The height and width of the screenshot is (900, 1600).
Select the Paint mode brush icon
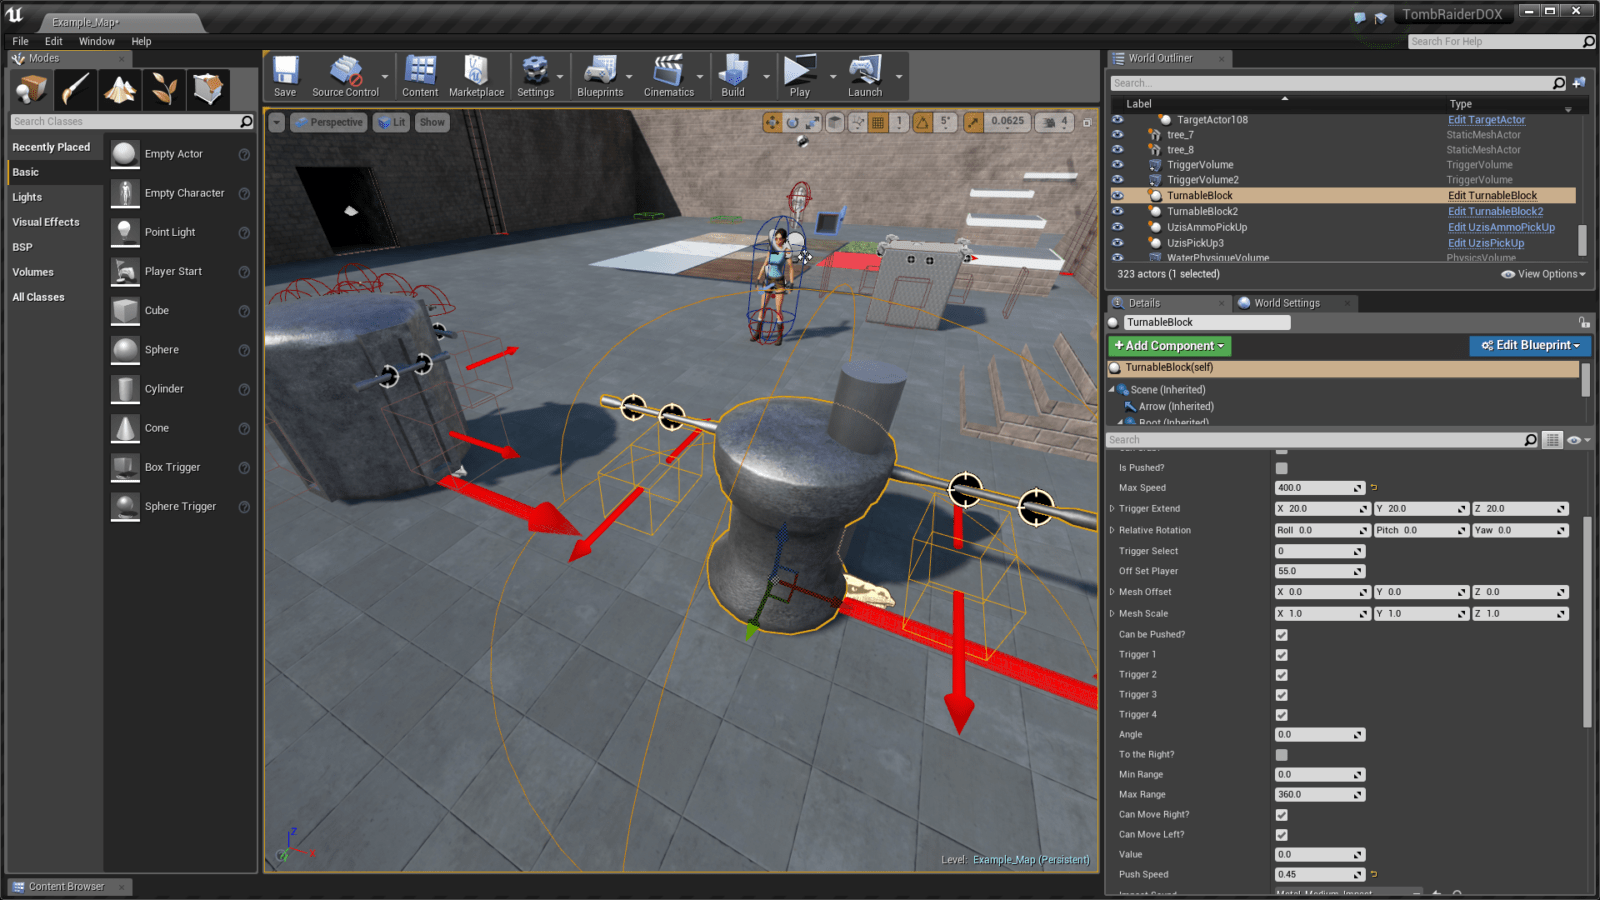pyautogui.click(x=76, y=90)
